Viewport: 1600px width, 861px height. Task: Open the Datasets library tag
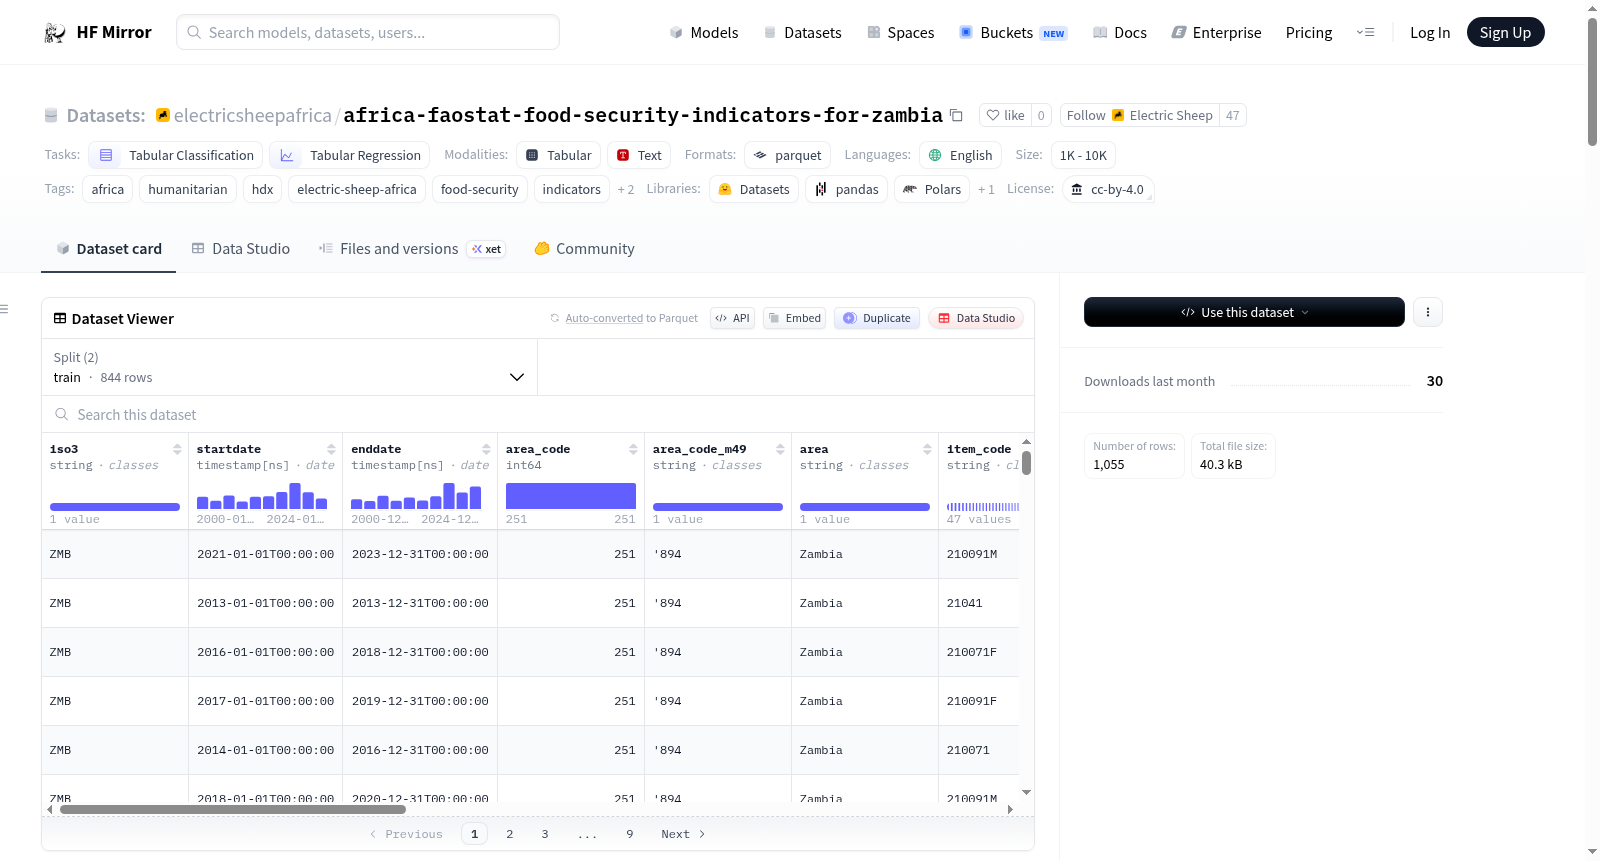[x=754, y=189]
